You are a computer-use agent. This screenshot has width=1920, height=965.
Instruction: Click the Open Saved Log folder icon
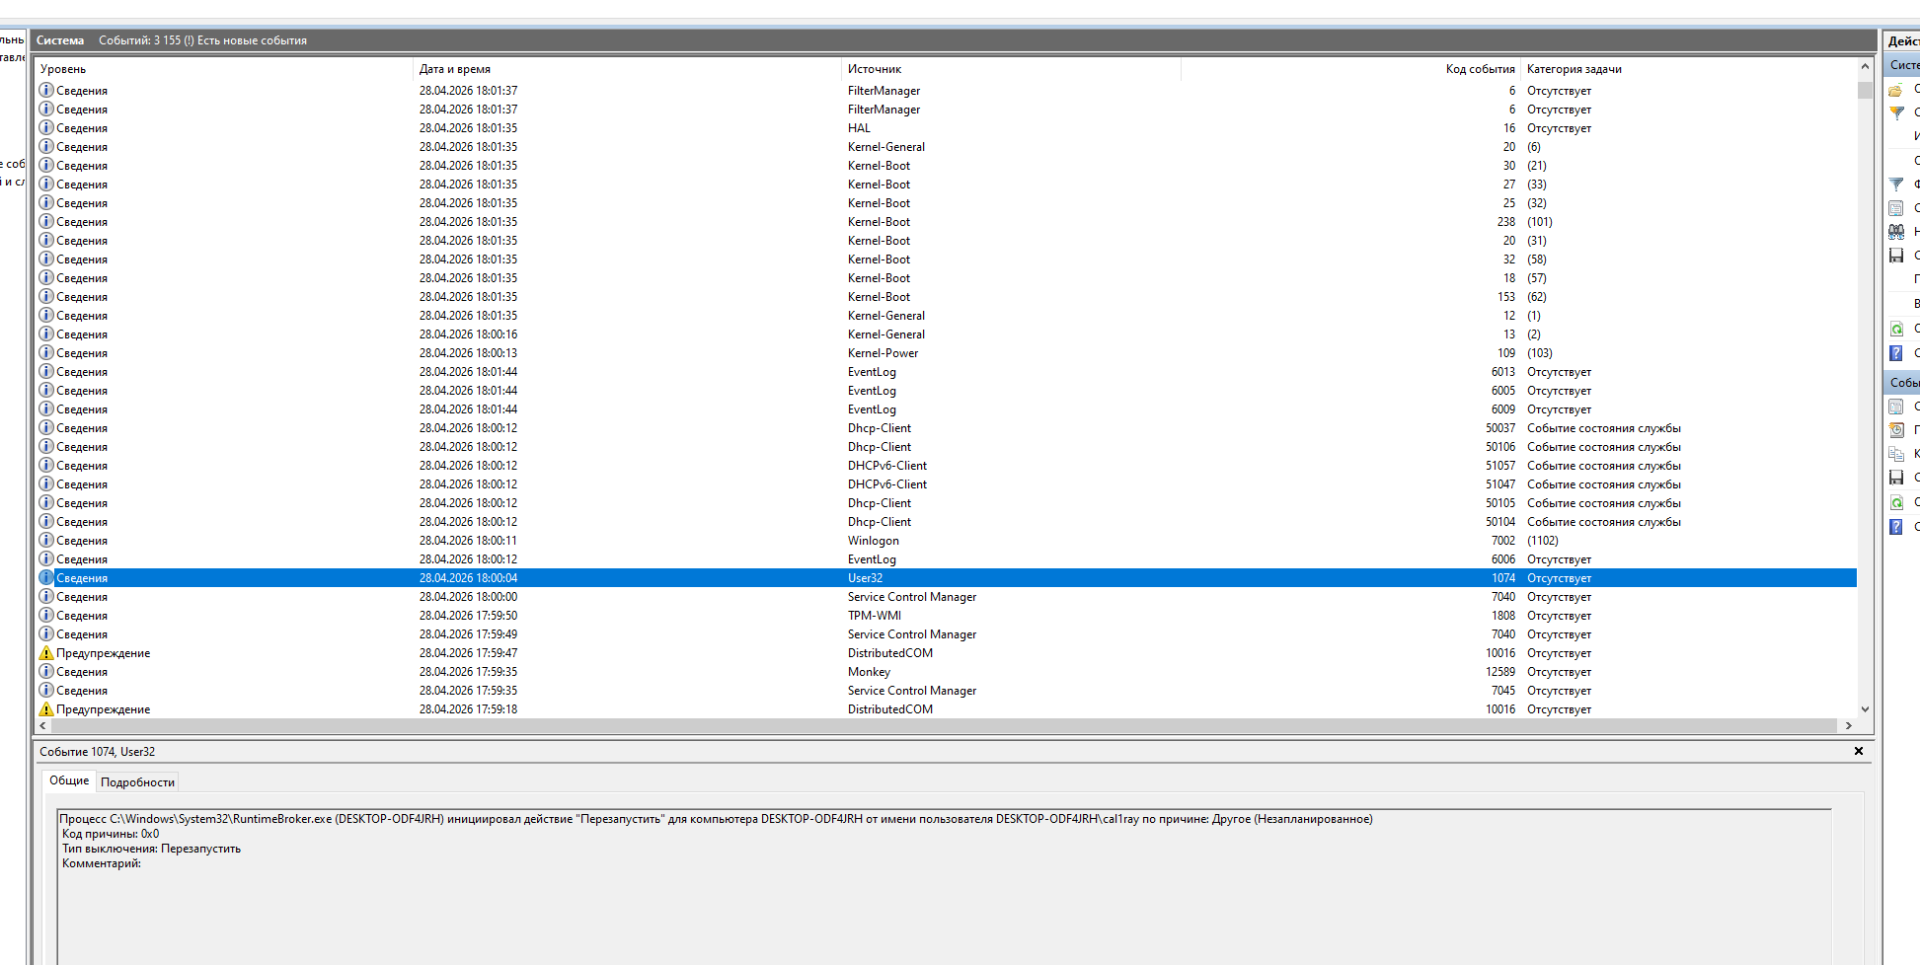coord(1895,90)
